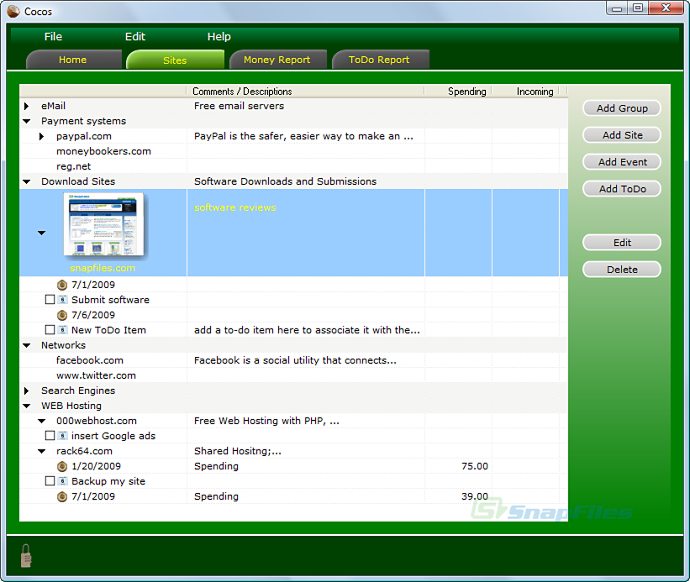Viewport: 690px width, 582px height.
Task: Select the www.twitter.com row
Action: tap(294, 376)
